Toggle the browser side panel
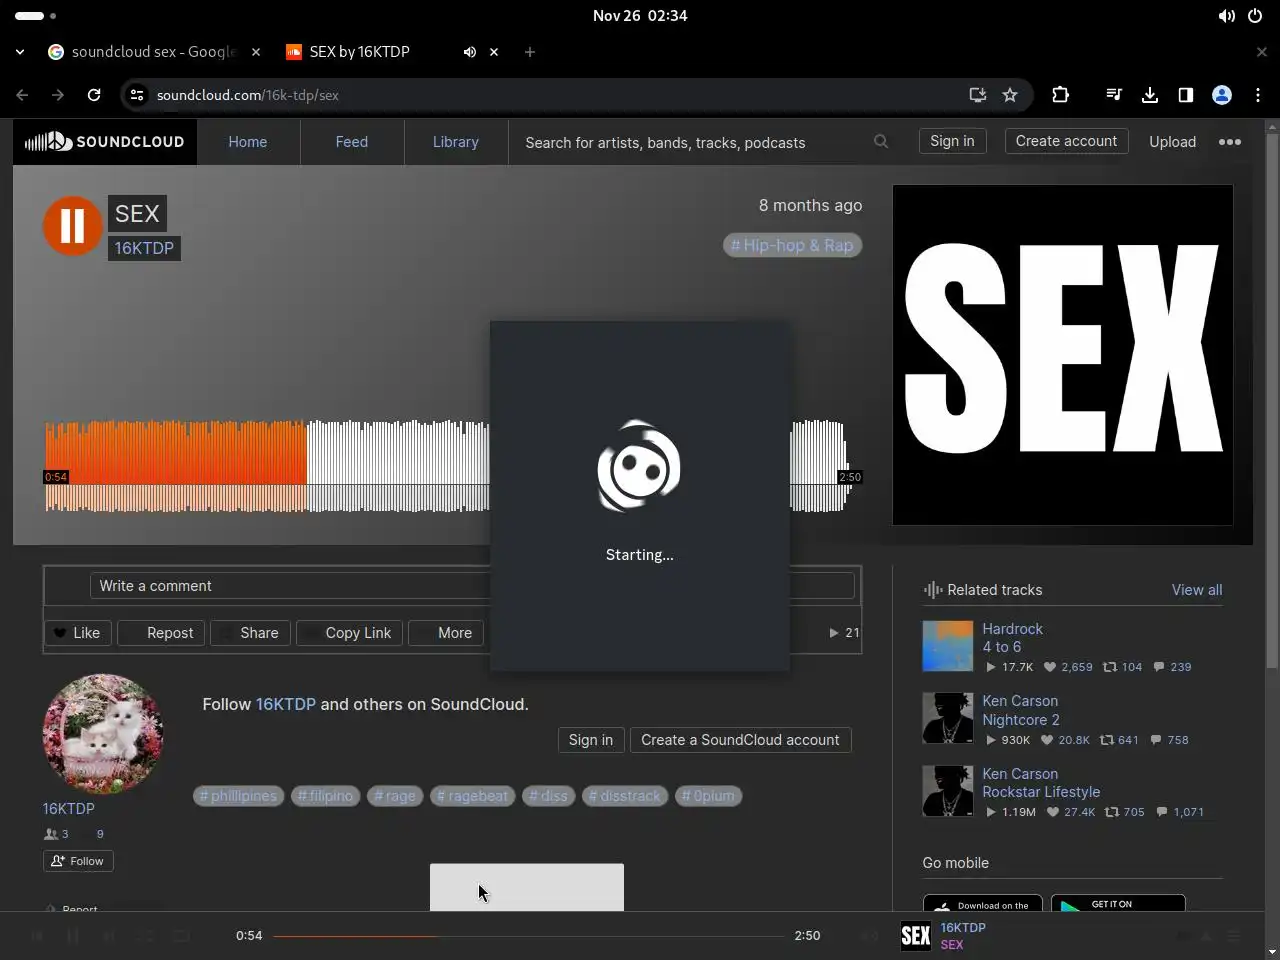 click(x=1186, y=95)
